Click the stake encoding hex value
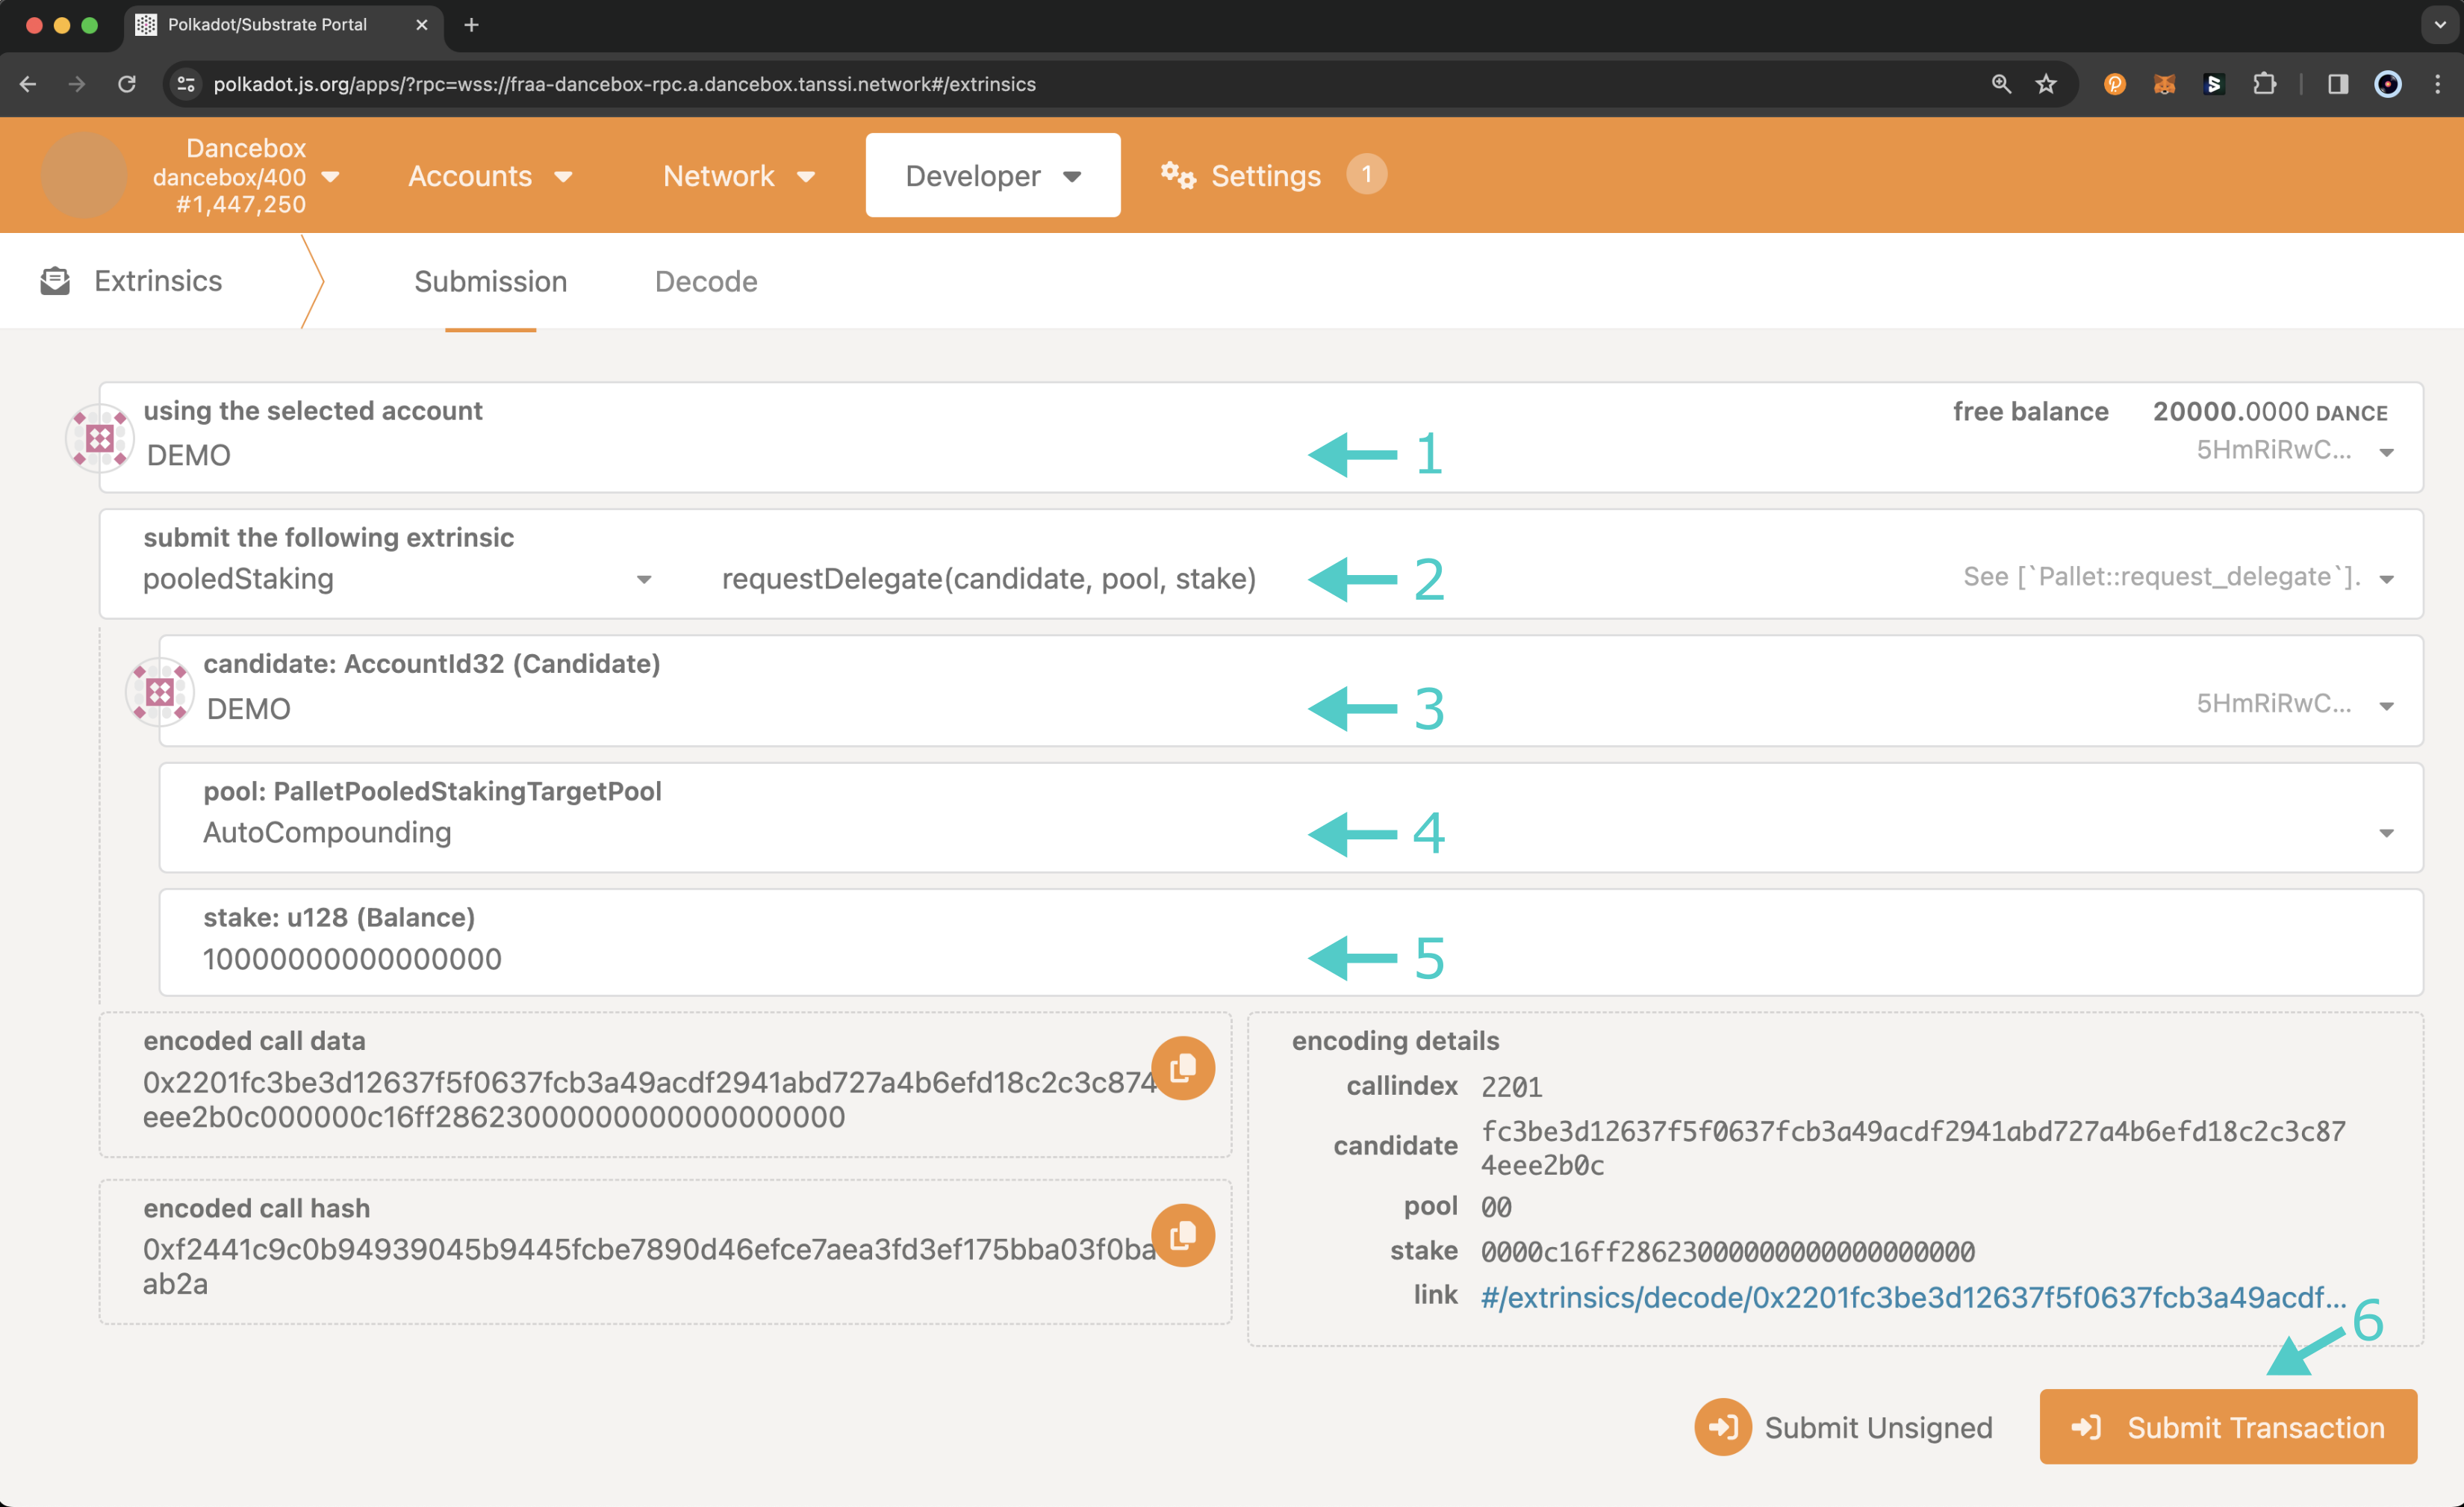Screen dimensions: 2464x1507 tap(1727, 1251)
